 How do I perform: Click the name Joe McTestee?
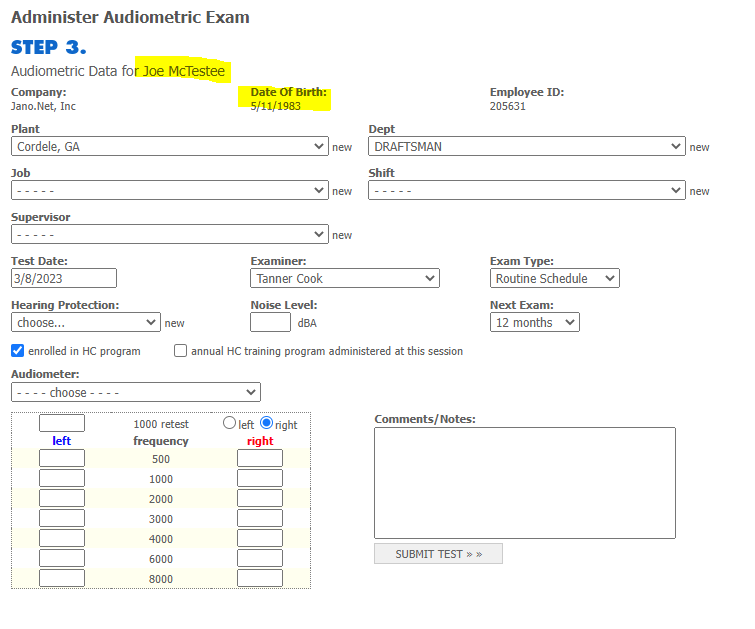click(184, 71)
